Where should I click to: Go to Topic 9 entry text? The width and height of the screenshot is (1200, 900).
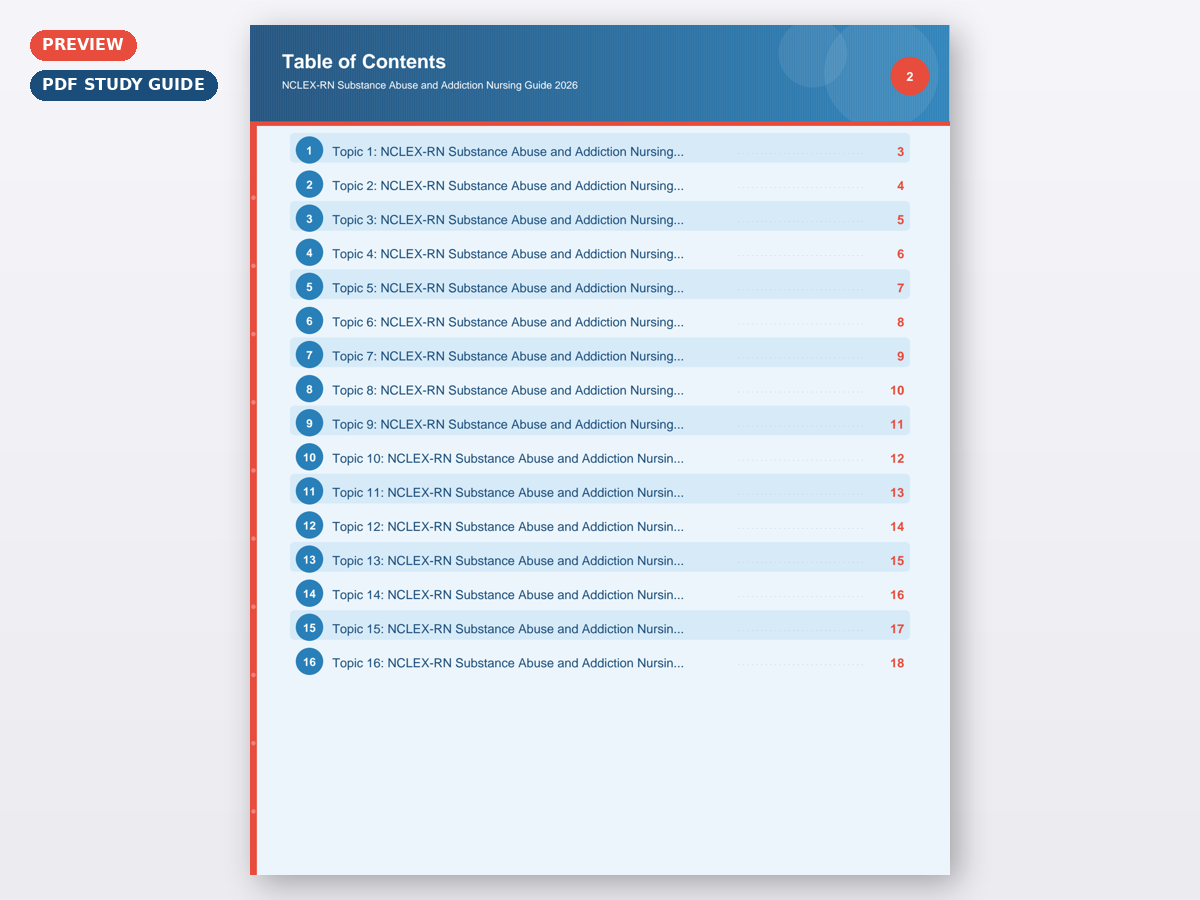(507, 424)
